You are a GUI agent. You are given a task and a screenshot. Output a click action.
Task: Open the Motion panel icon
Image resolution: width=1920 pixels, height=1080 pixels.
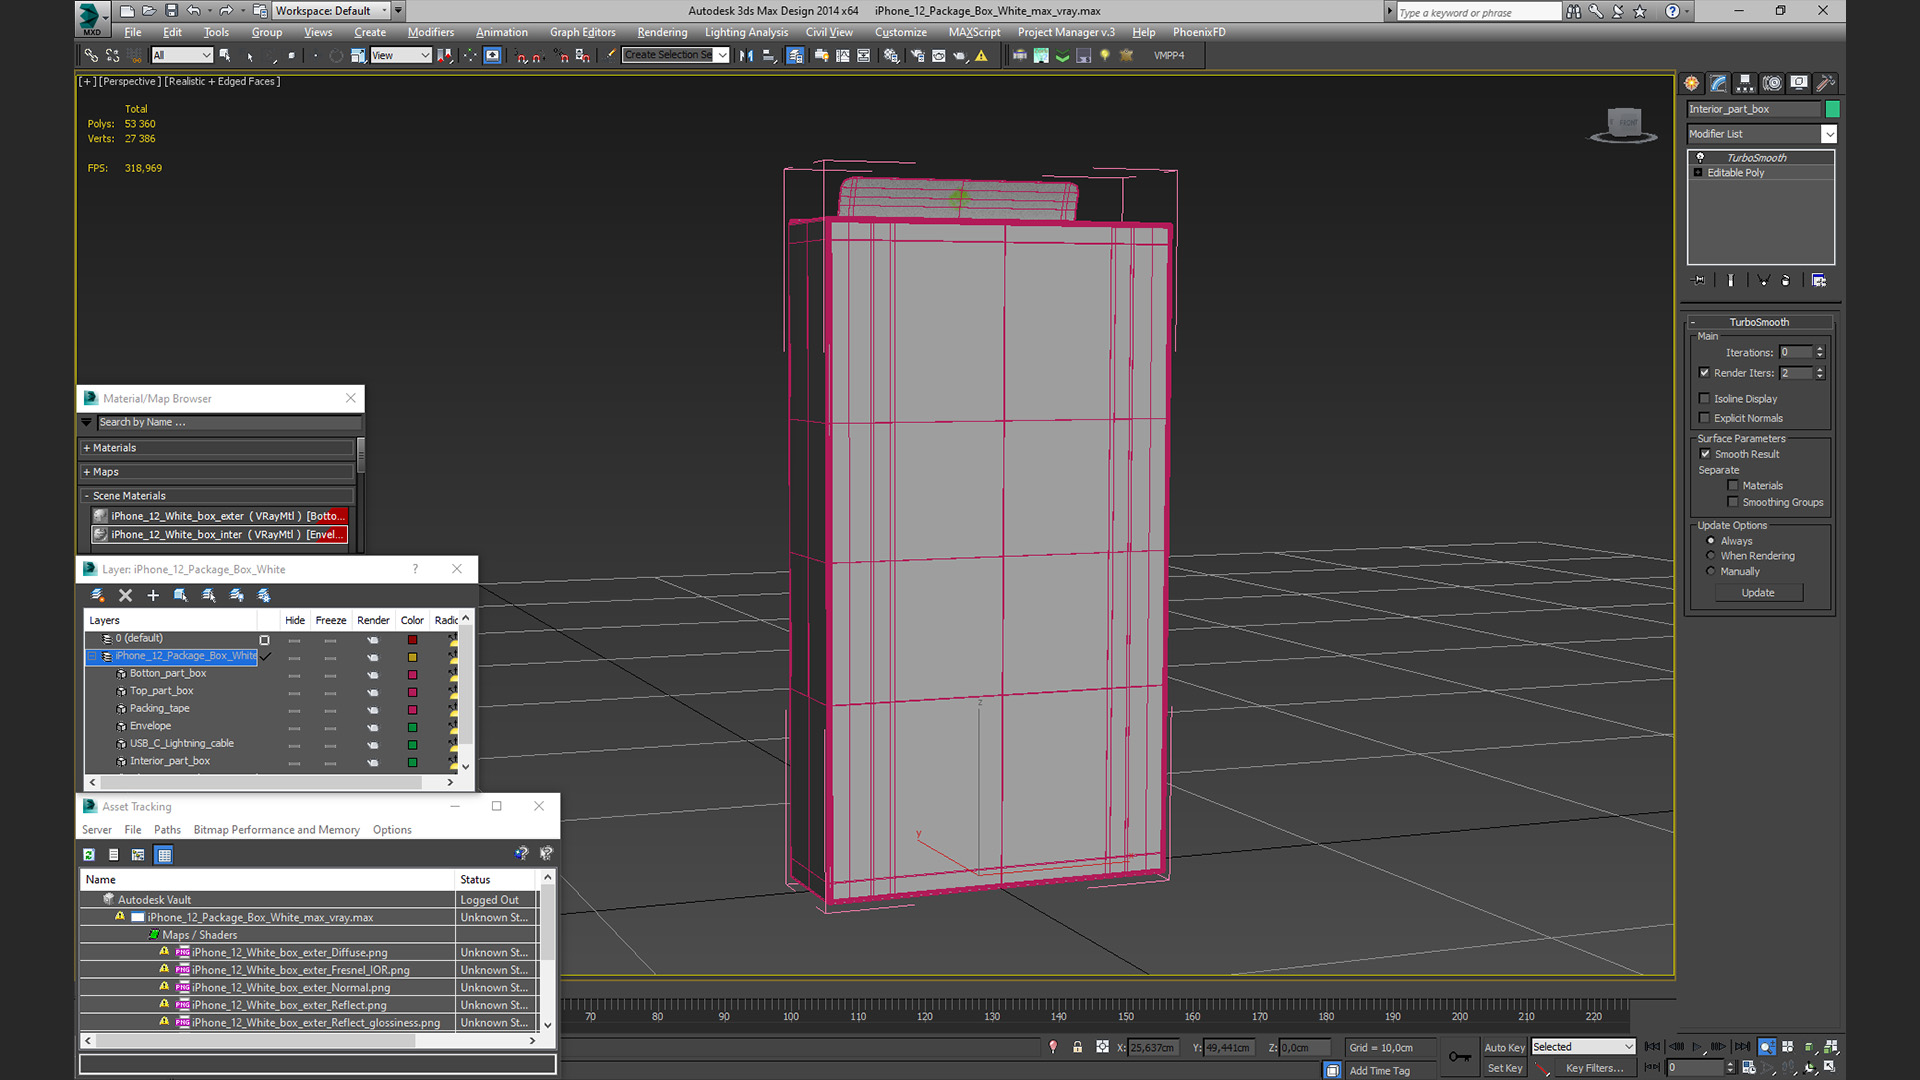coord(1772,83)
